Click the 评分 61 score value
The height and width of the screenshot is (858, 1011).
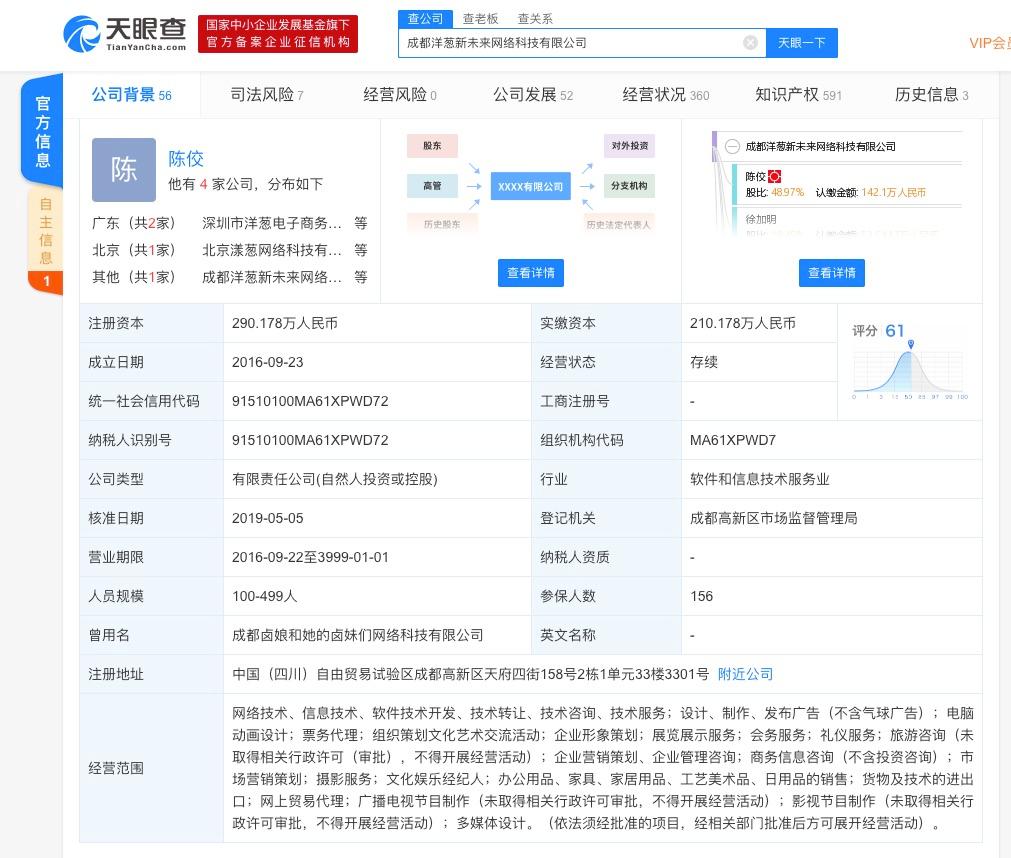pyautogui.click(x=894, y=331)
